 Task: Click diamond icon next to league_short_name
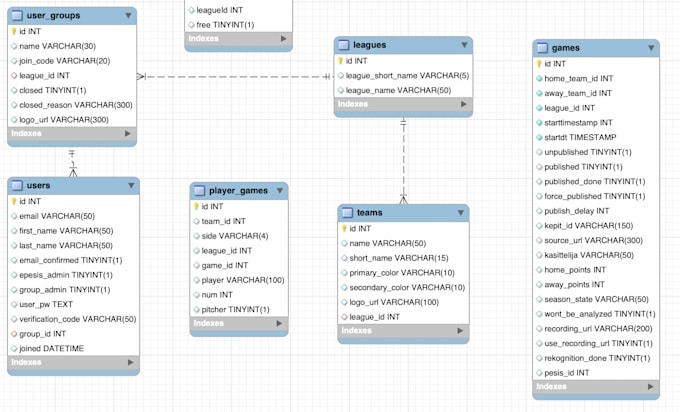(x=340, y=75)
